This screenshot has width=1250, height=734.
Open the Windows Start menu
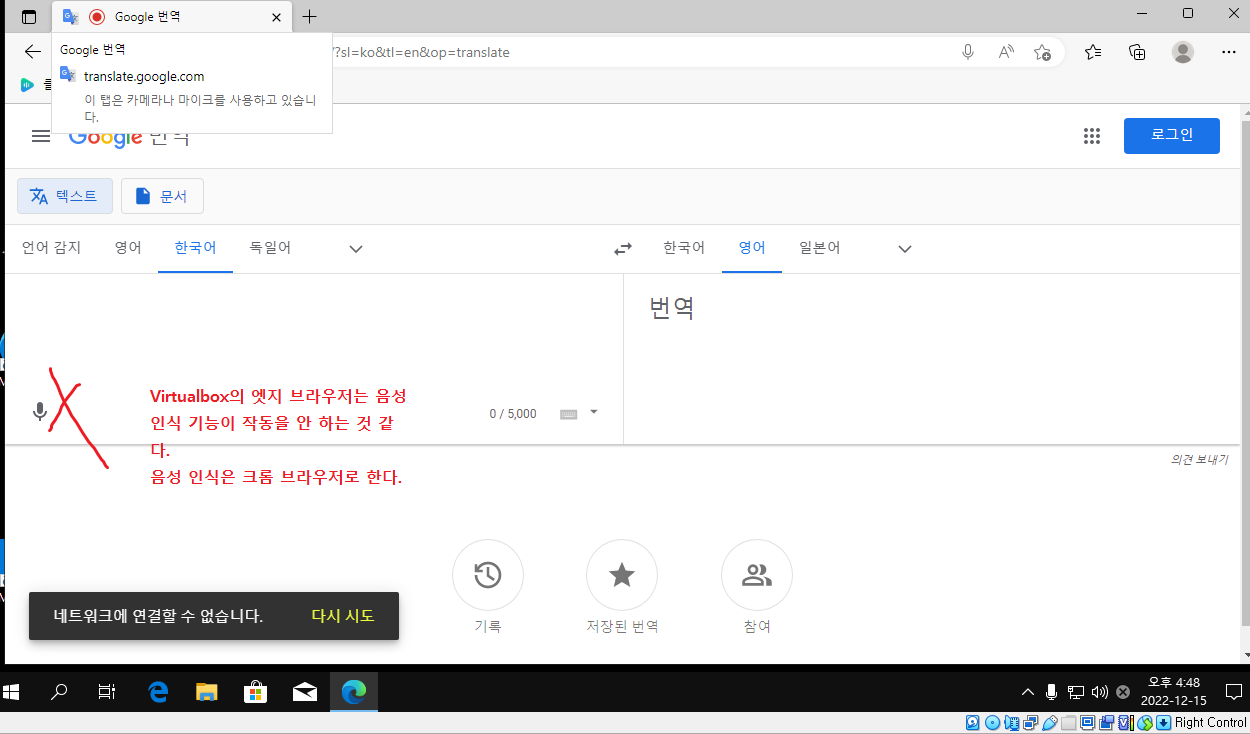click(x=13, y=691)
